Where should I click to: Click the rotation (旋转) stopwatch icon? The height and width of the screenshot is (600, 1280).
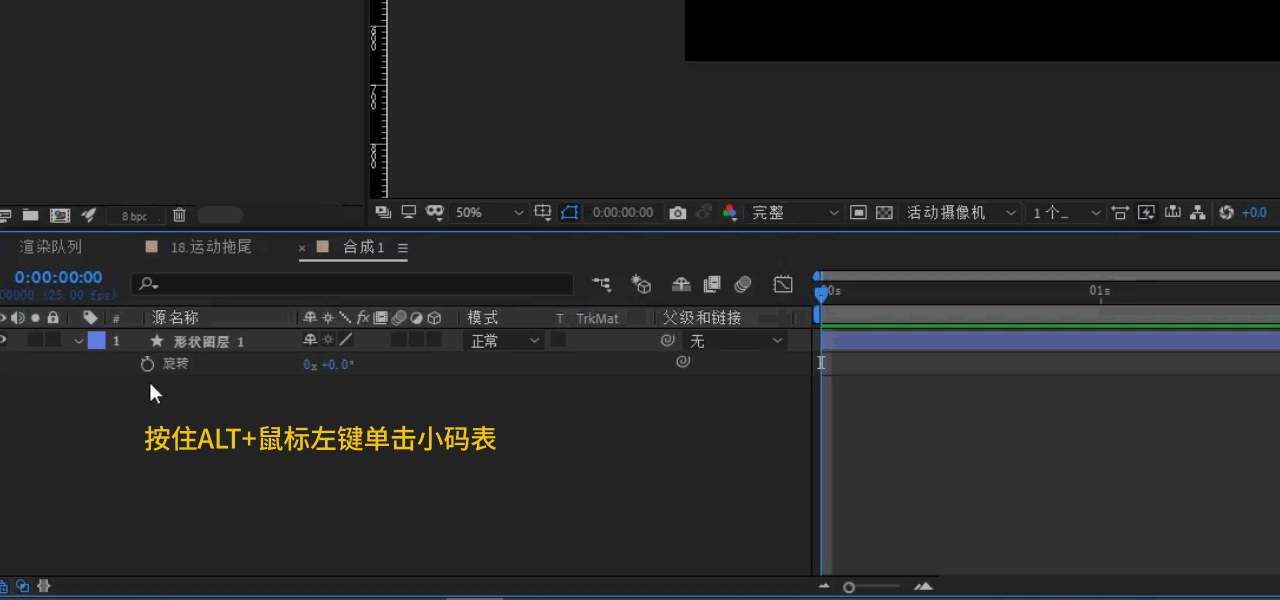tap(147, 364)
